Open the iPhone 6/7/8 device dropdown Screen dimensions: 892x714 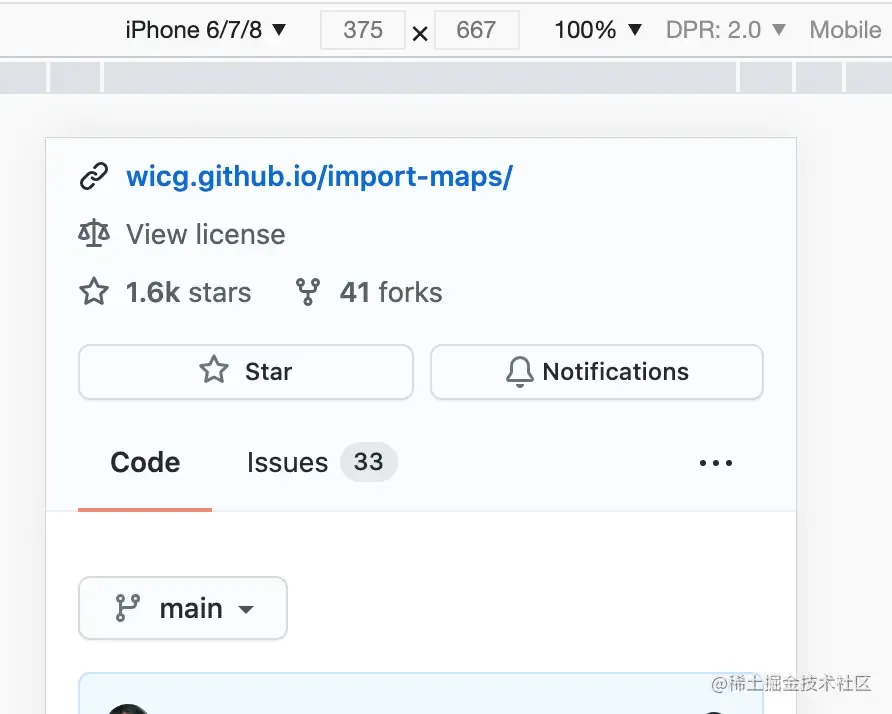pos(205,30)
